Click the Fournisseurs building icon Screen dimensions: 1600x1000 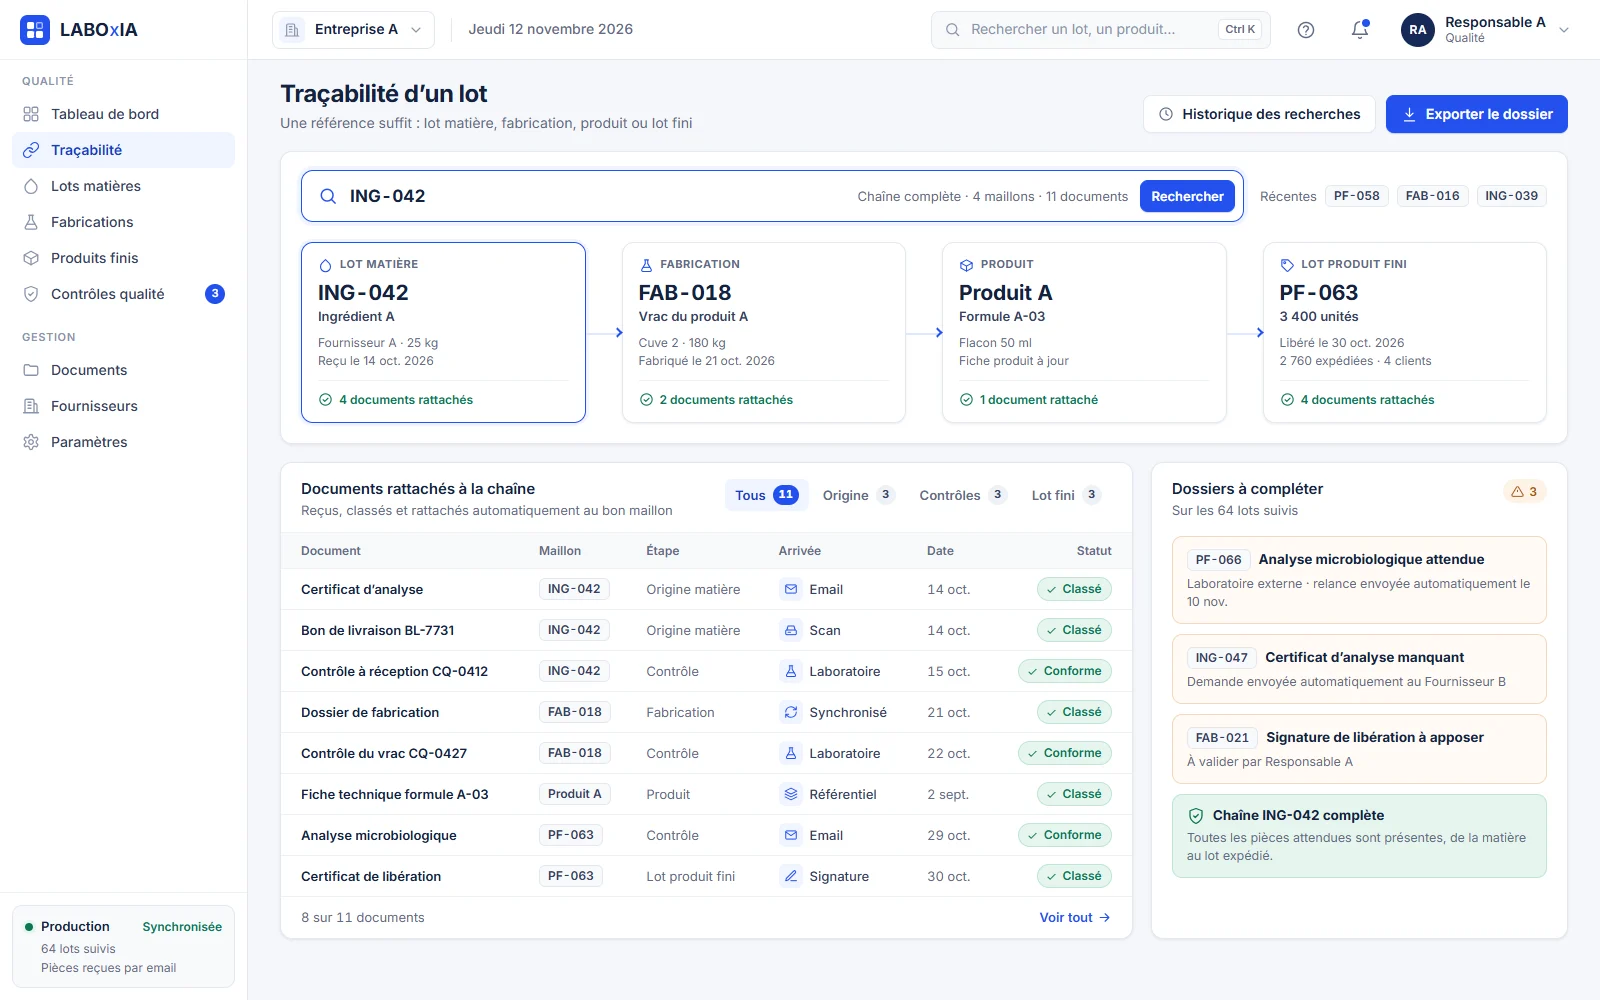tap(31, 406)
